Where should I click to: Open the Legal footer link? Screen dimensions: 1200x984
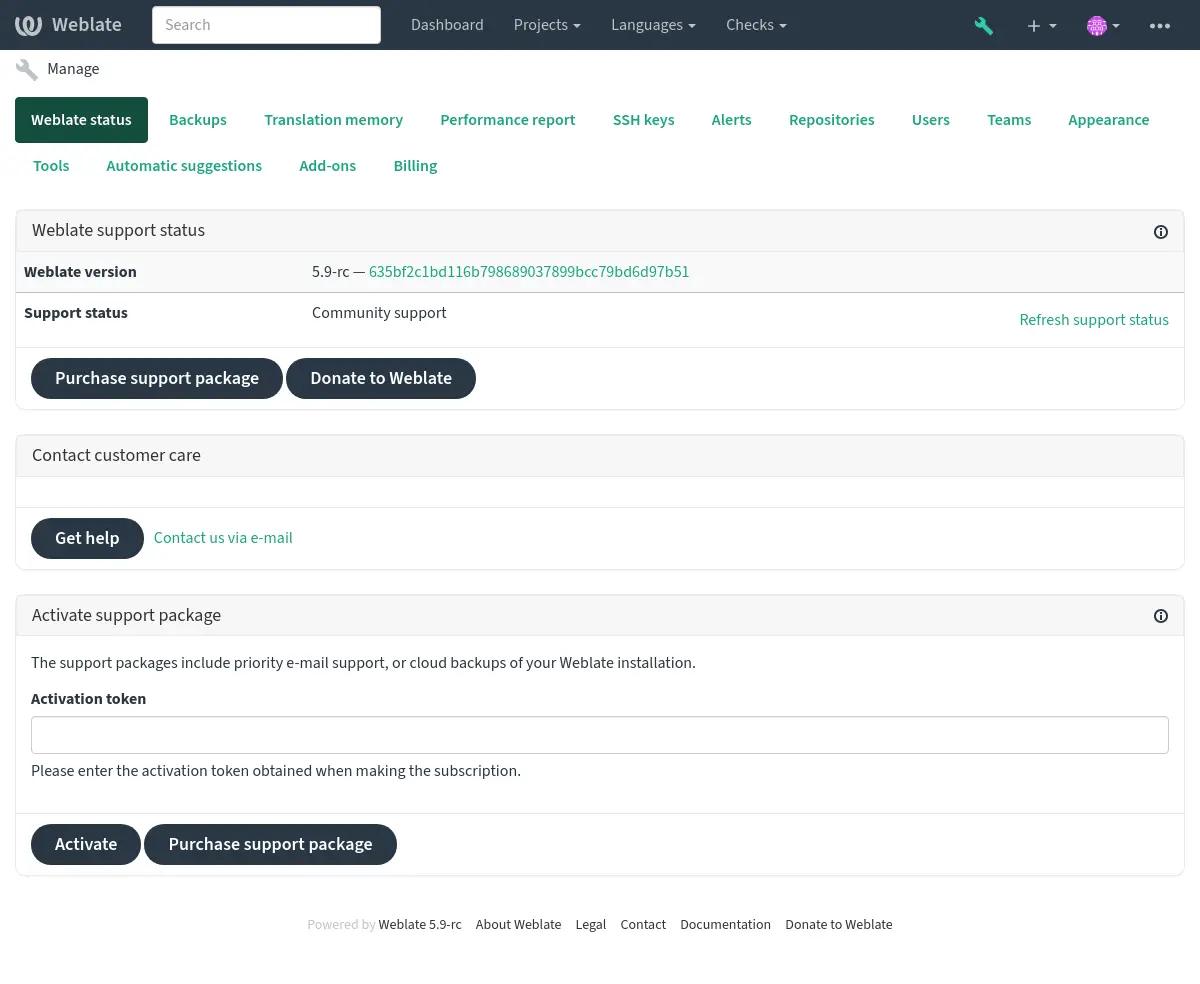(x=591, y=925)
